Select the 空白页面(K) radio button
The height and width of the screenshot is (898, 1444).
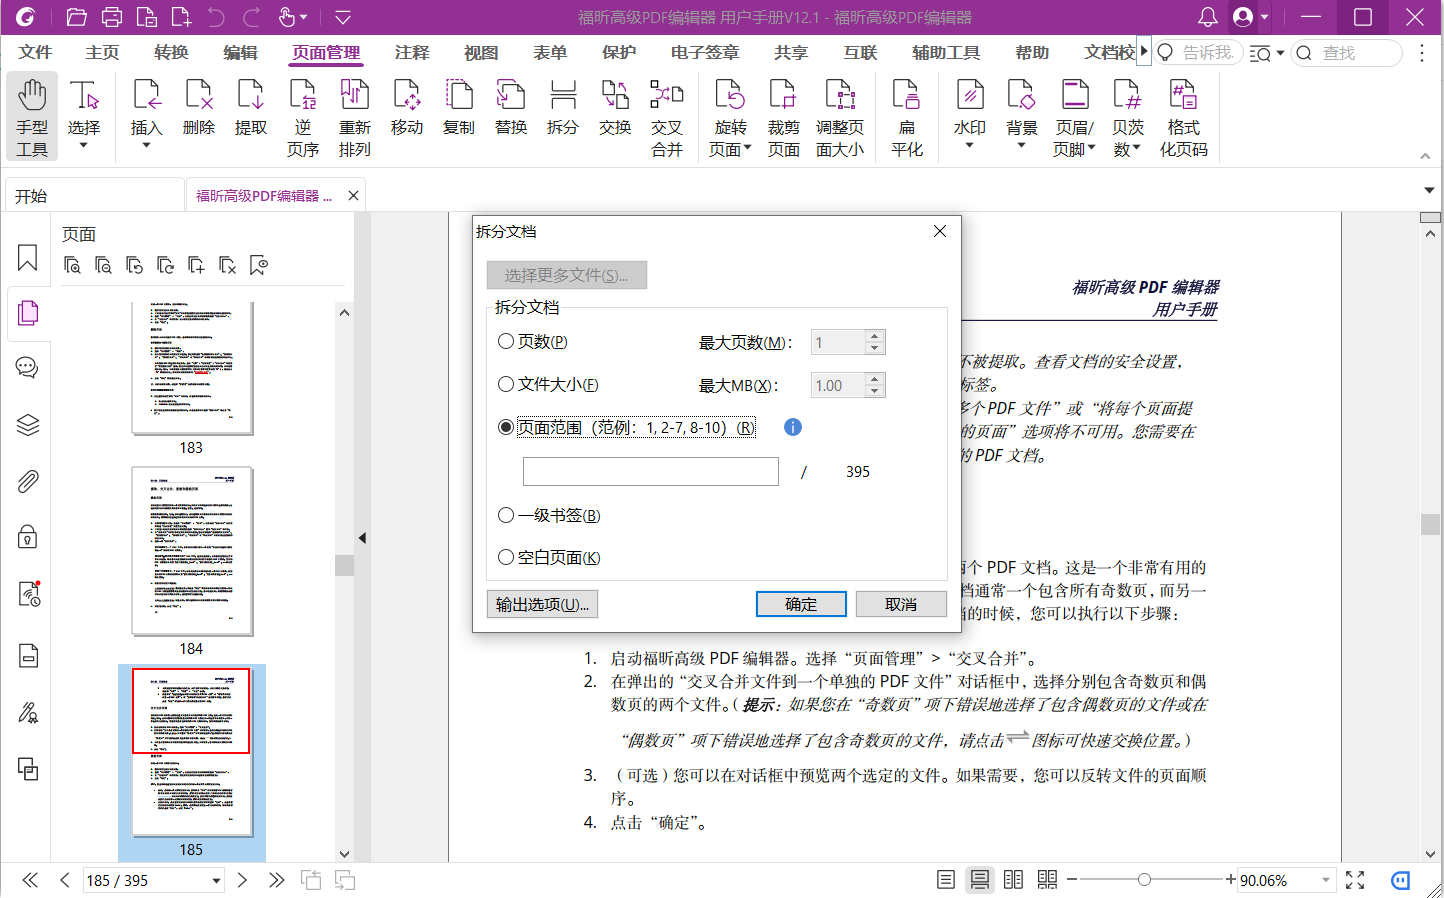click(506, 557)
